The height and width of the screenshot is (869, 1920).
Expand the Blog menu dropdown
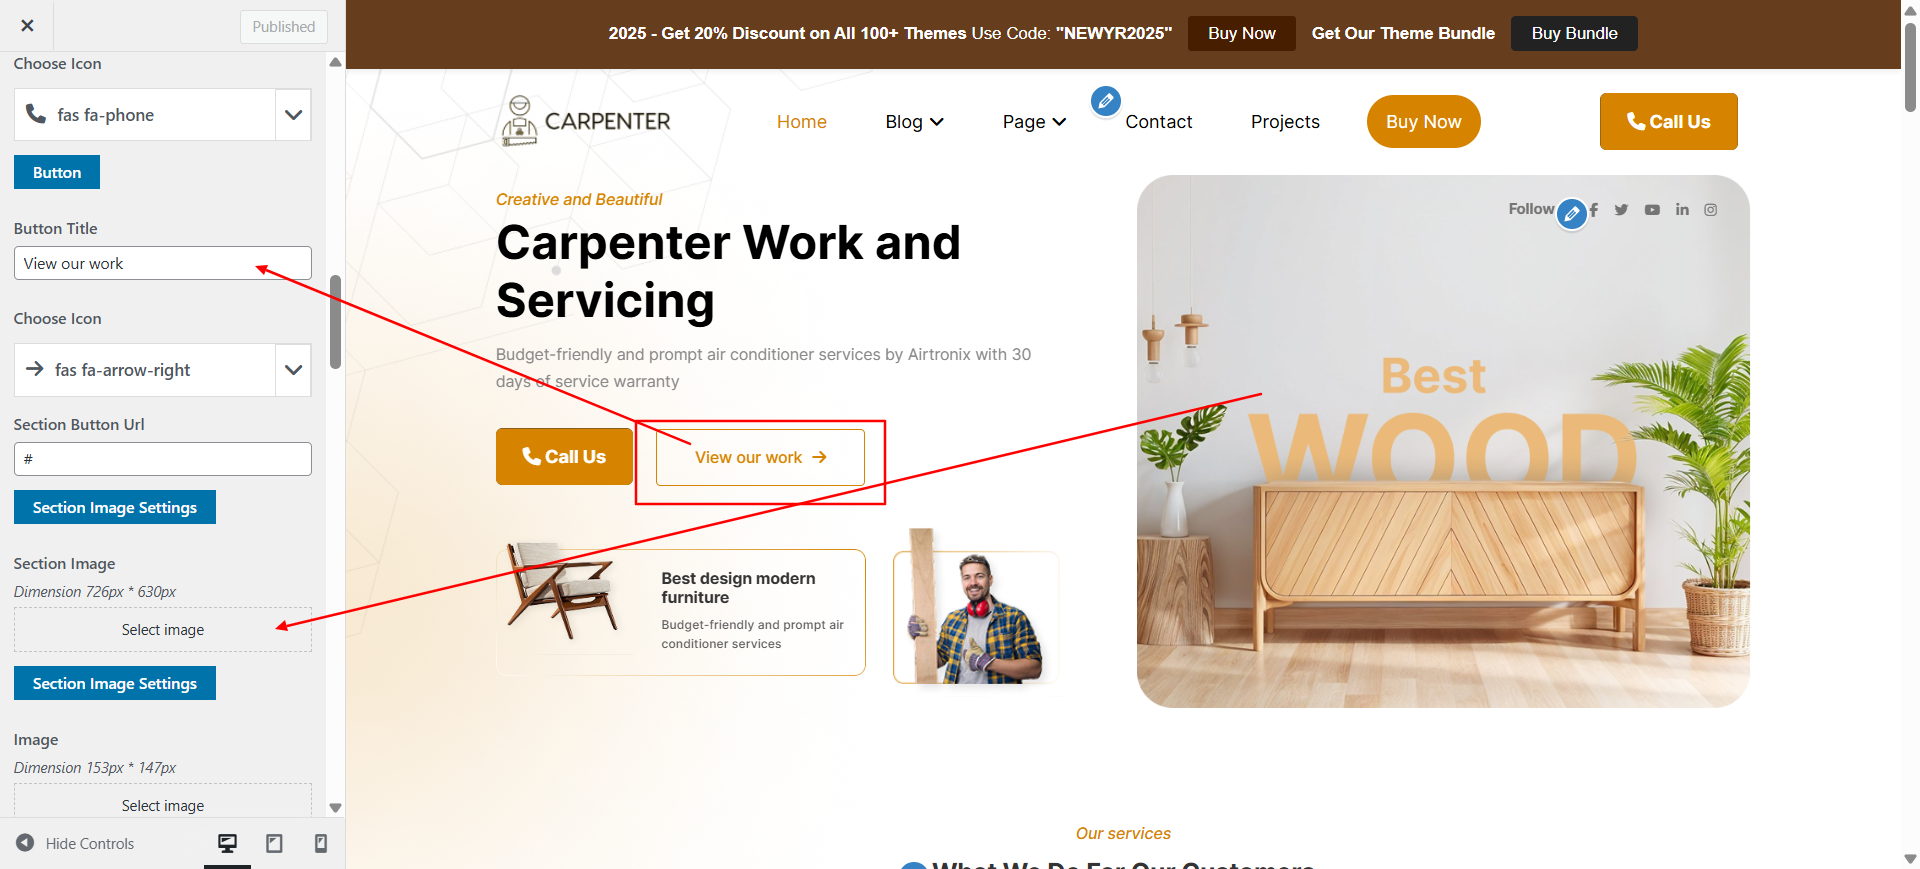(914, 122)
